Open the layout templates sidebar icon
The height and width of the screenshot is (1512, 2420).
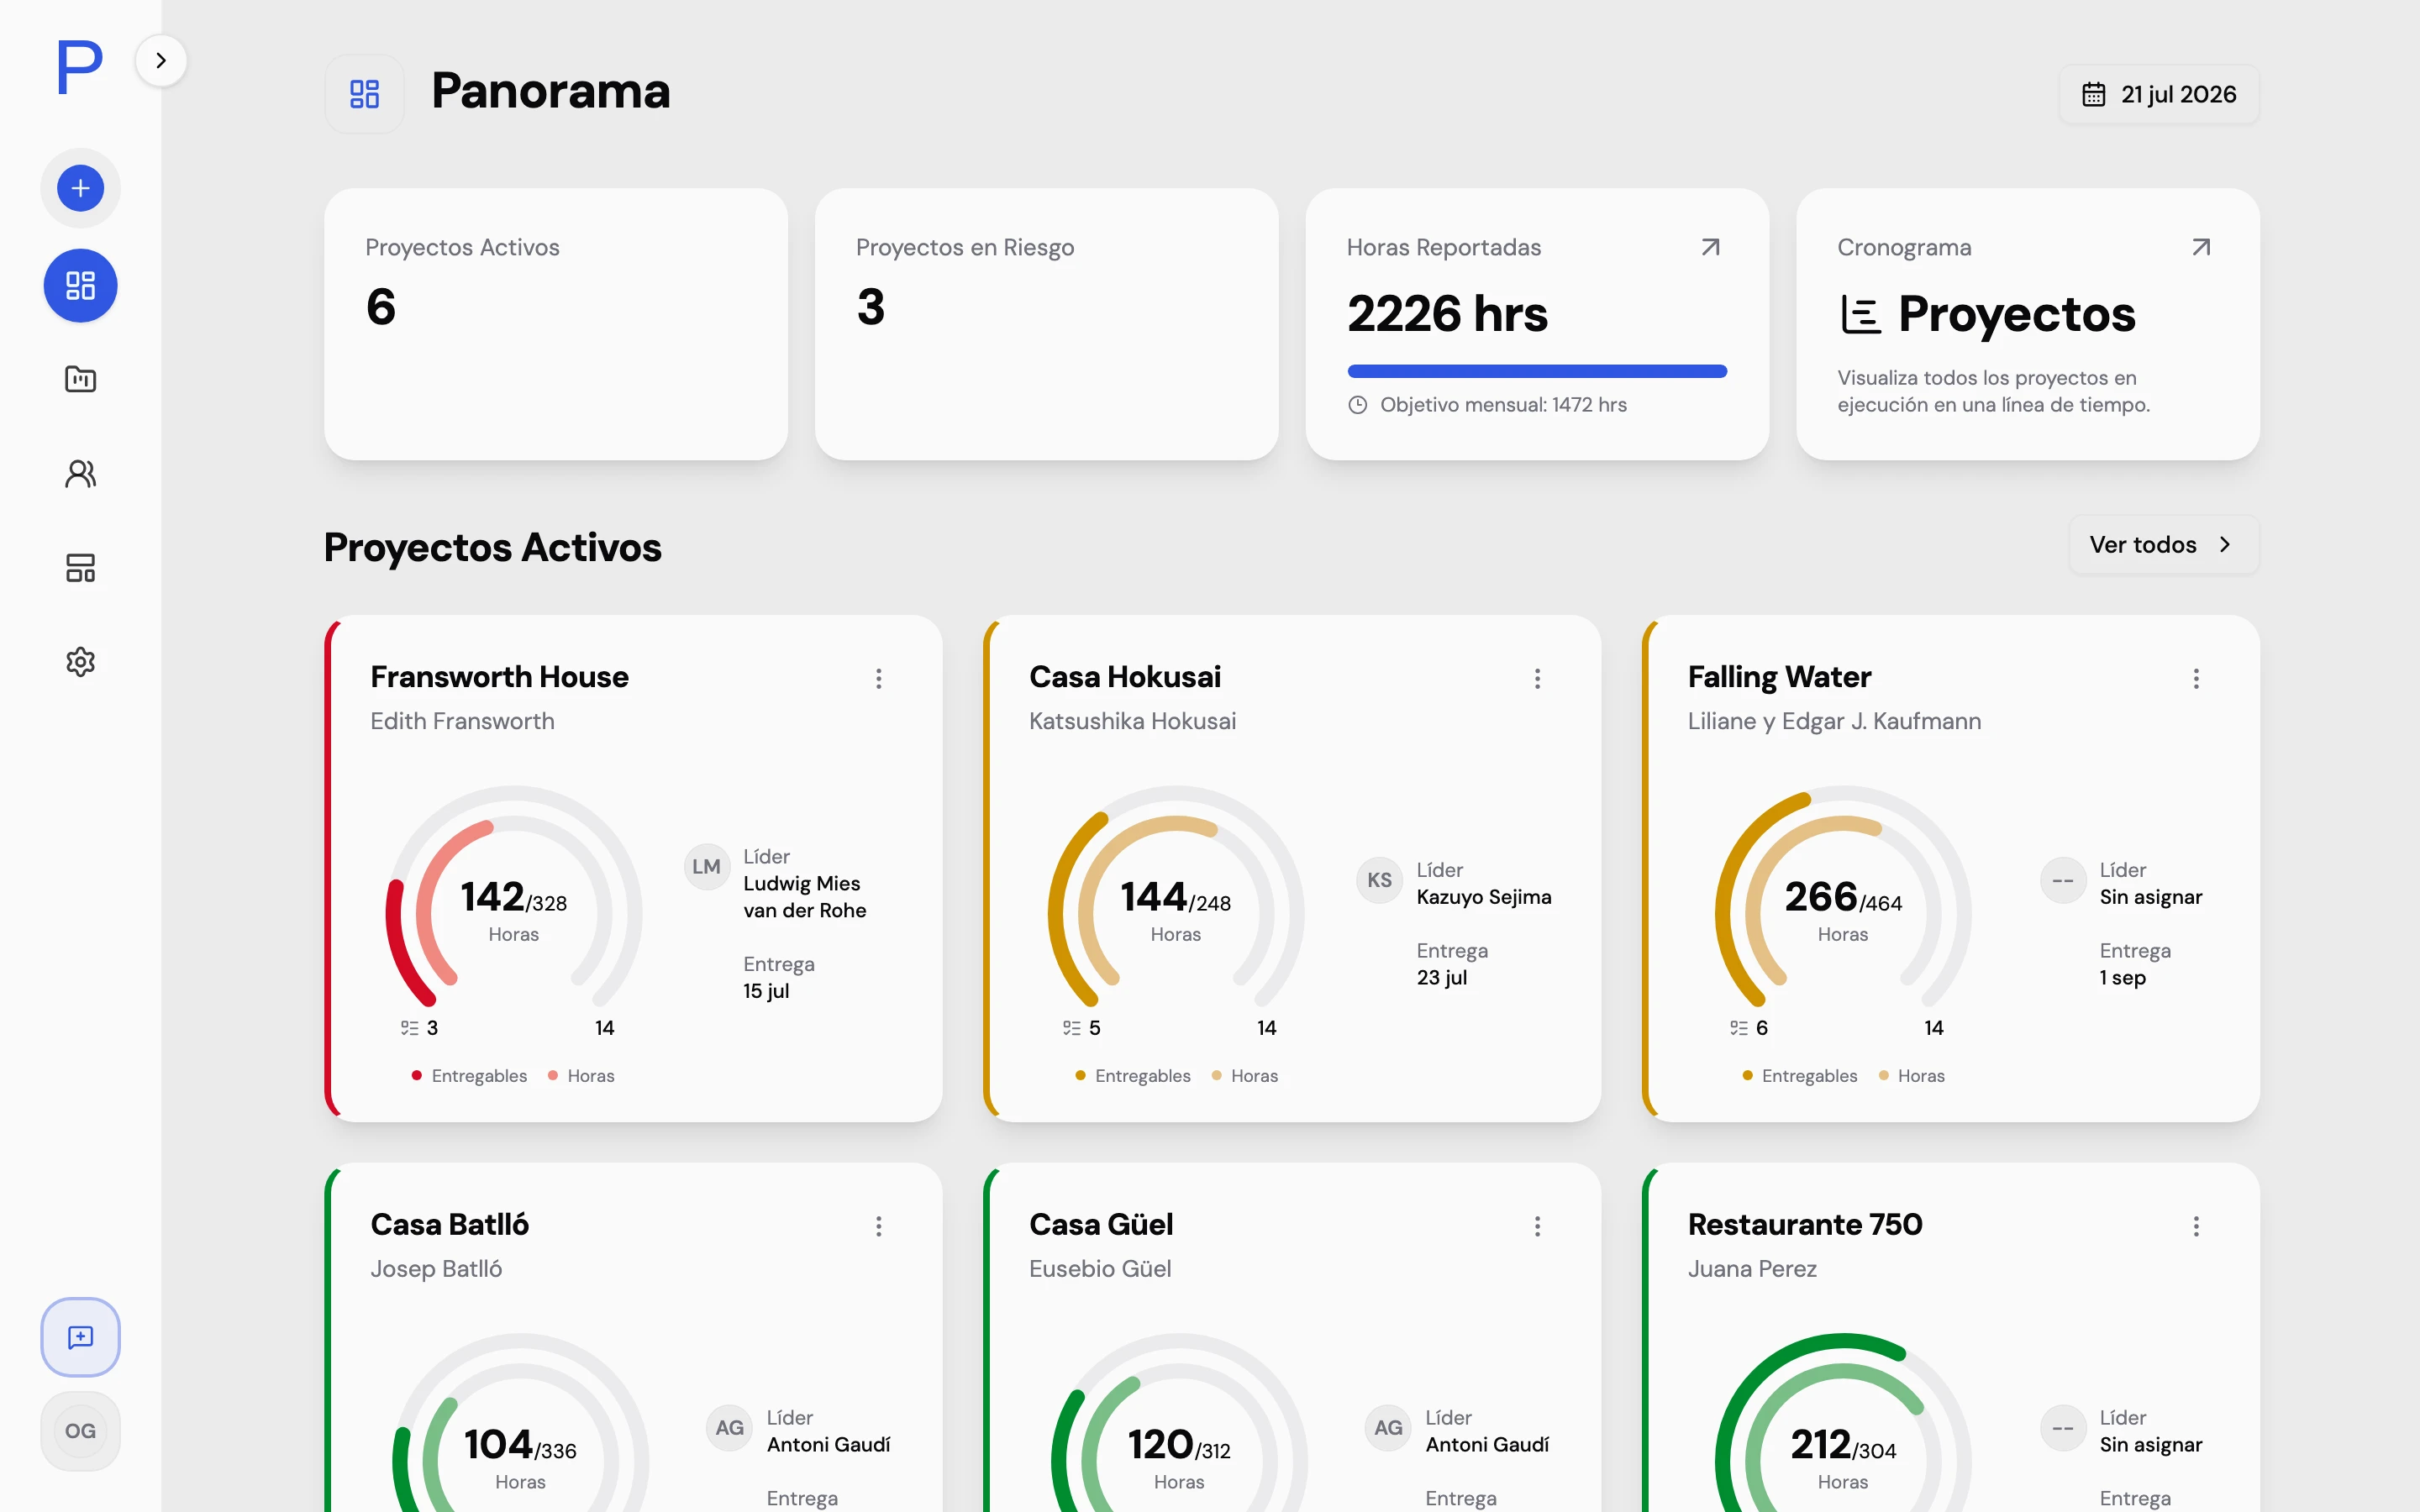(81, 568)
